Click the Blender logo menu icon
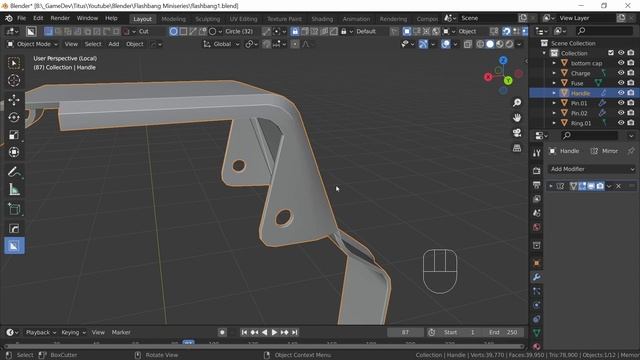Viewport: 640px width, 360px height. point(9,18)
